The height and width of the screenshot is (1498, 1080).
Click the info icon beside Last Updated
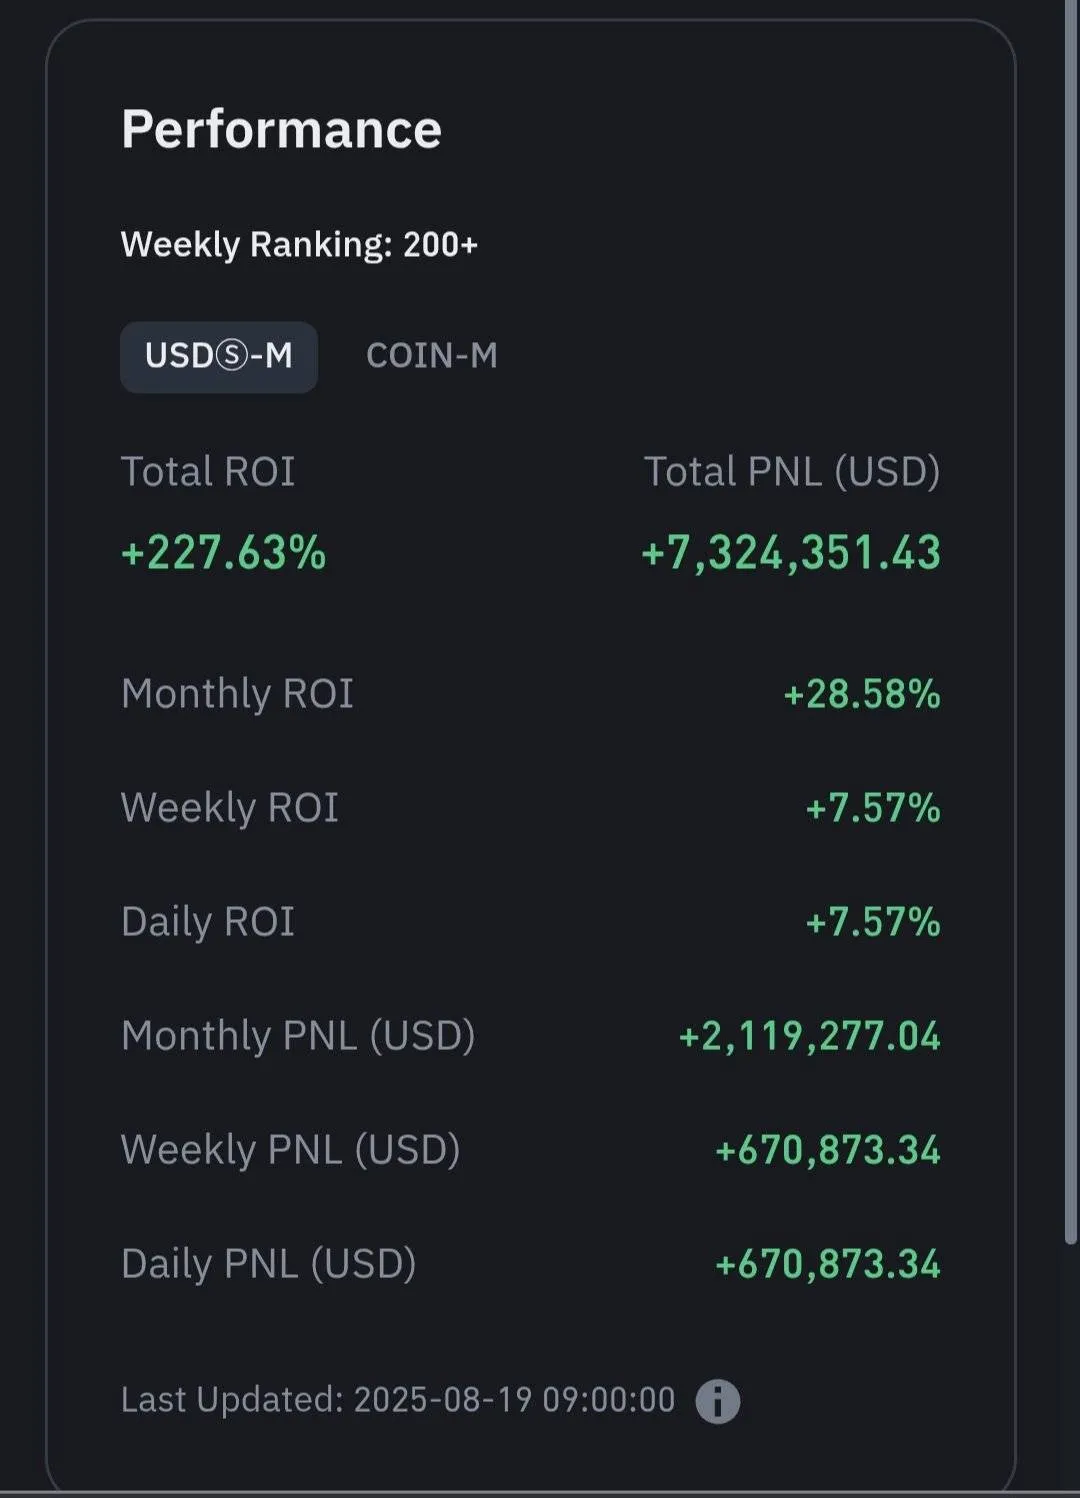(x=718, y=1401)
